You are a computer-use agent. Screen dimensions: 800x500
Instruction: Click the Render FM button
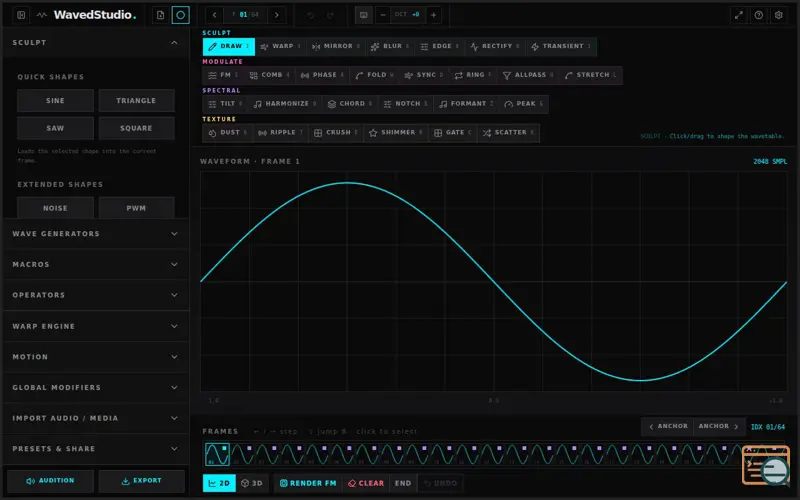click(308, 483)
